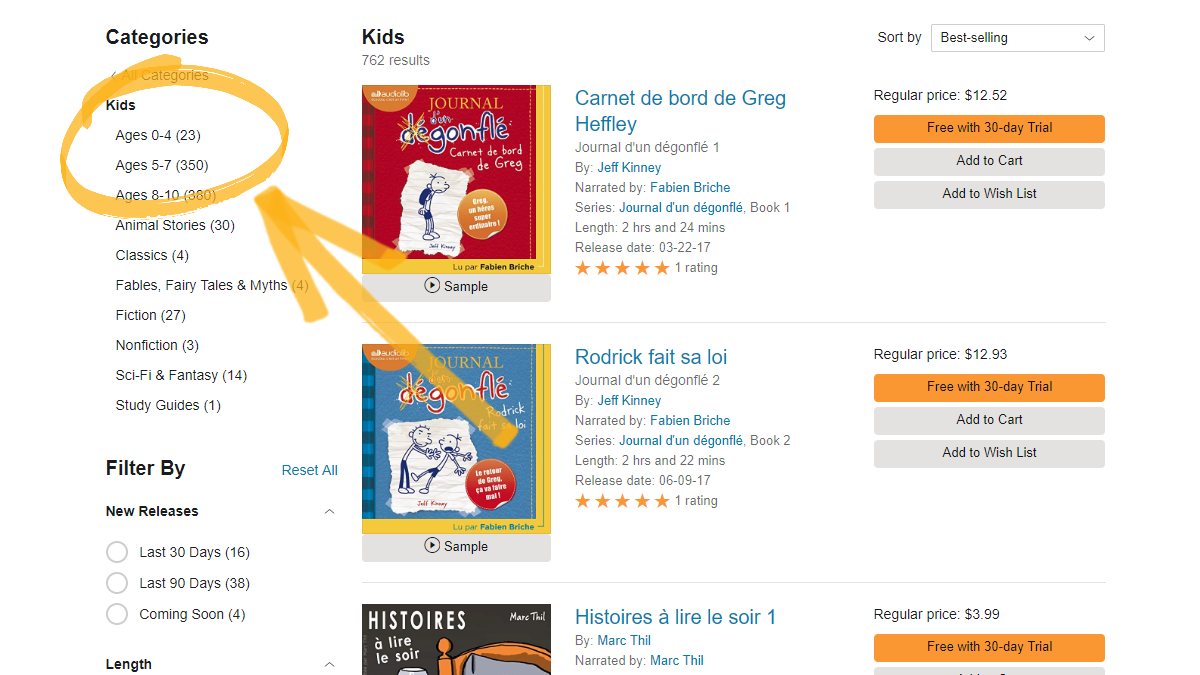
Task: Play the sample for Rodrick fait sa loi
Action: [455, 548]
